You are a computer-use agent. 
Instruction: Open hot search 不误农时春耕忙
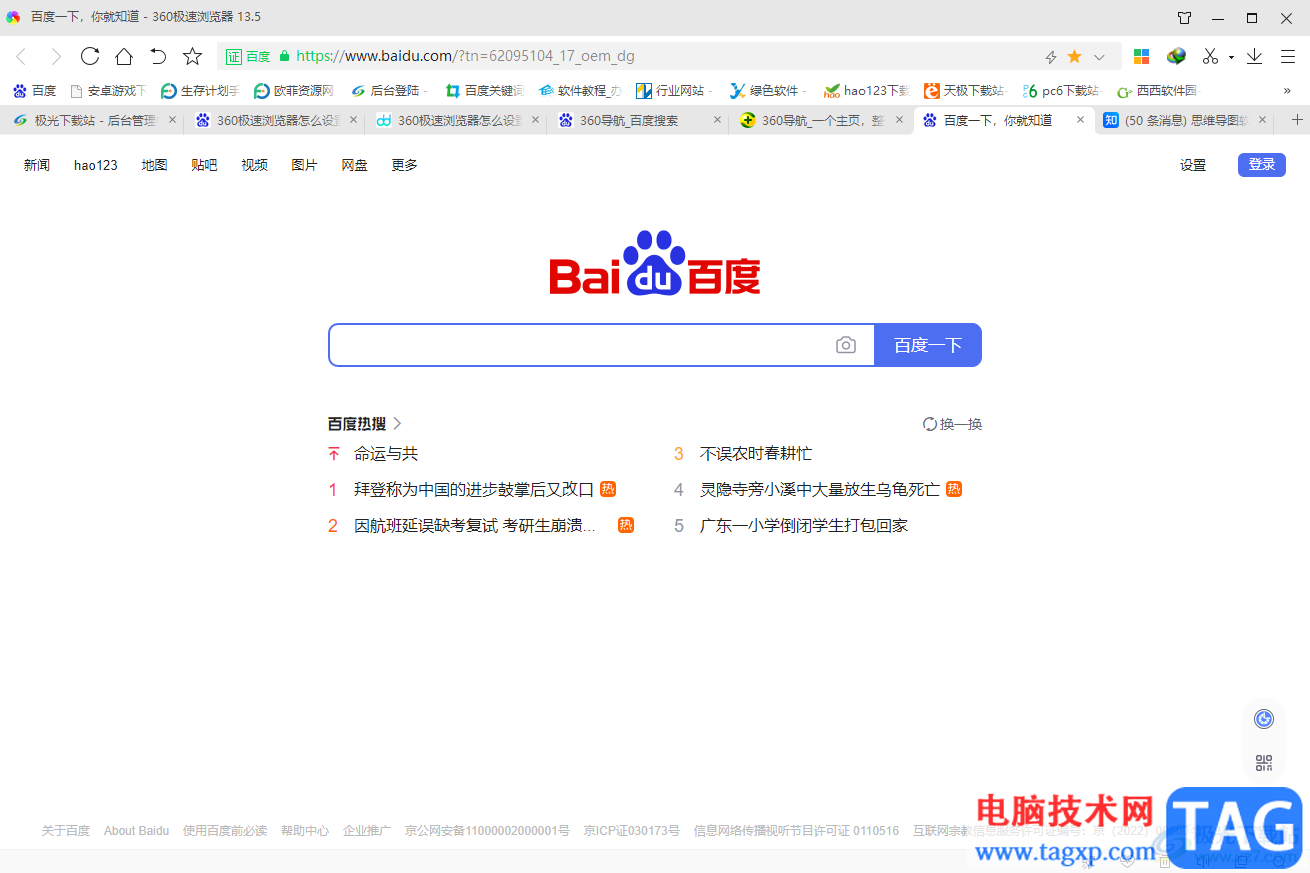(756, 454)
